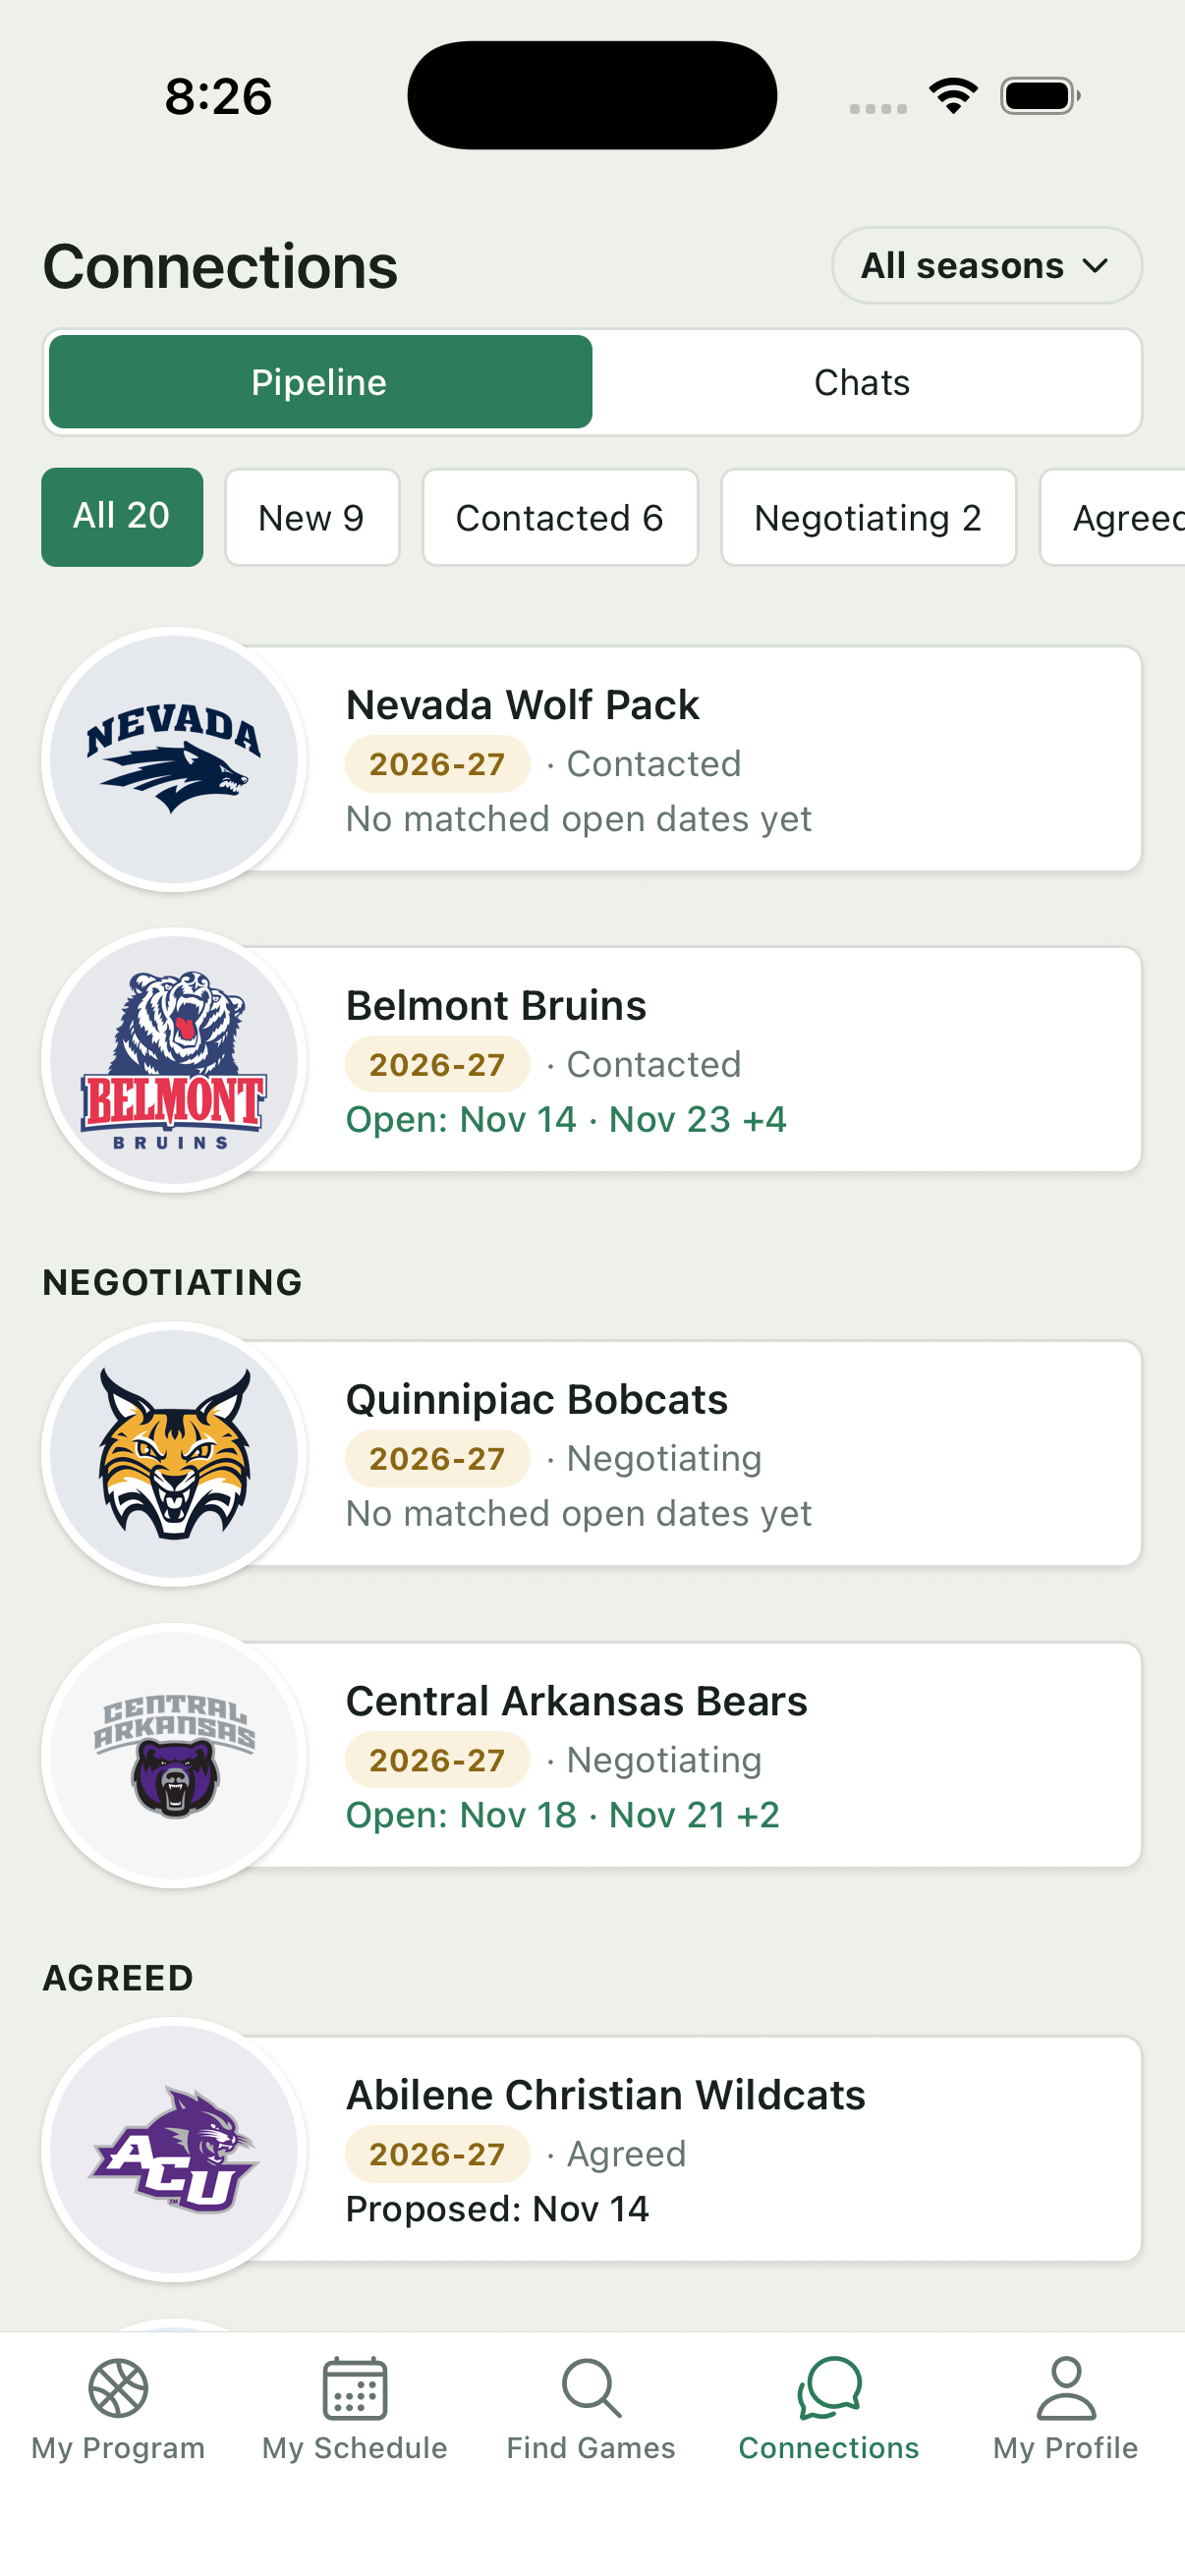Filter by Negotiating 2 connections
1185x2576 pixels.
[x=868, y=517]
